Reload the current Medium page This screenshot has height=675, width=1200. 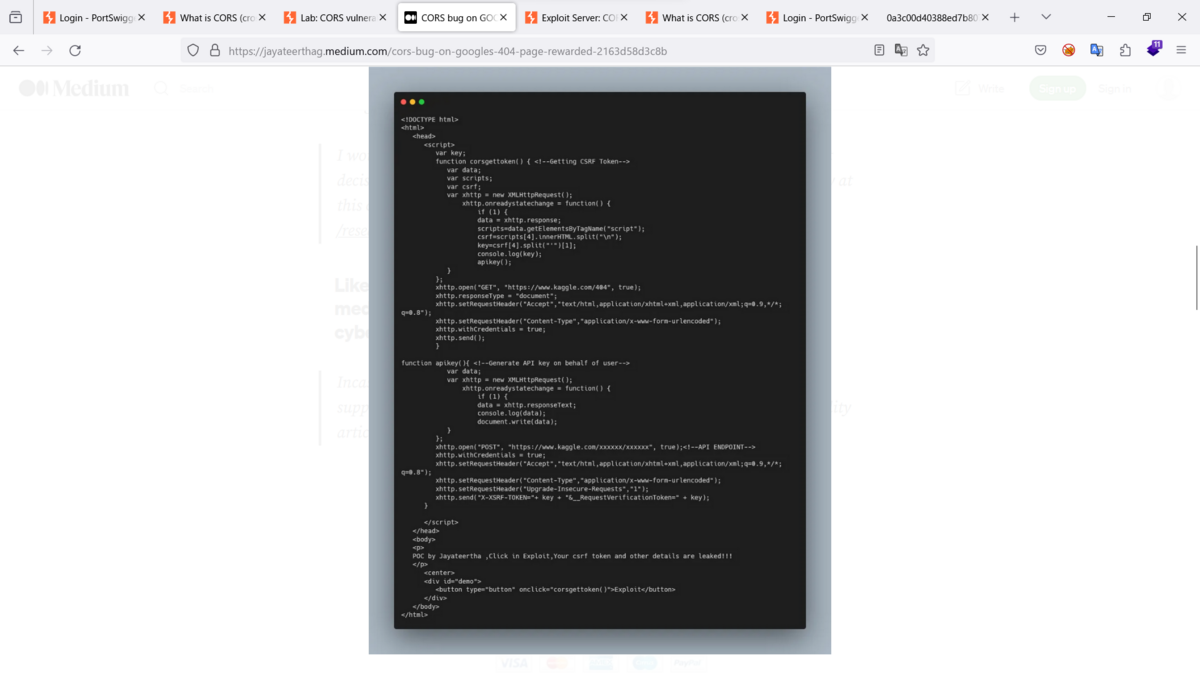[75, 50]
